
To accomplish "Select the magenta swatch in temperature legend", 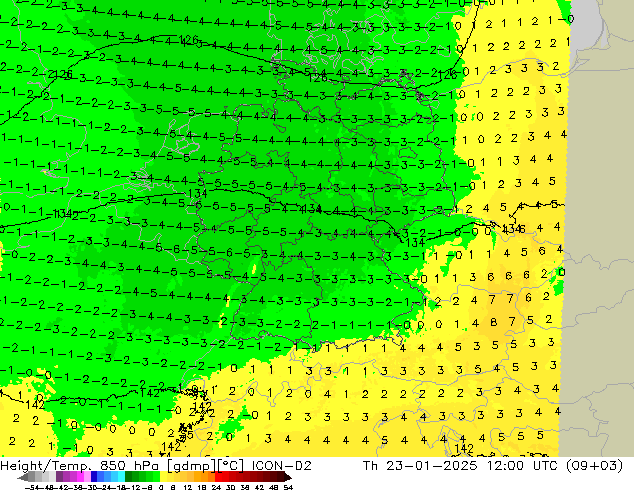I will (x=80, y=477).
